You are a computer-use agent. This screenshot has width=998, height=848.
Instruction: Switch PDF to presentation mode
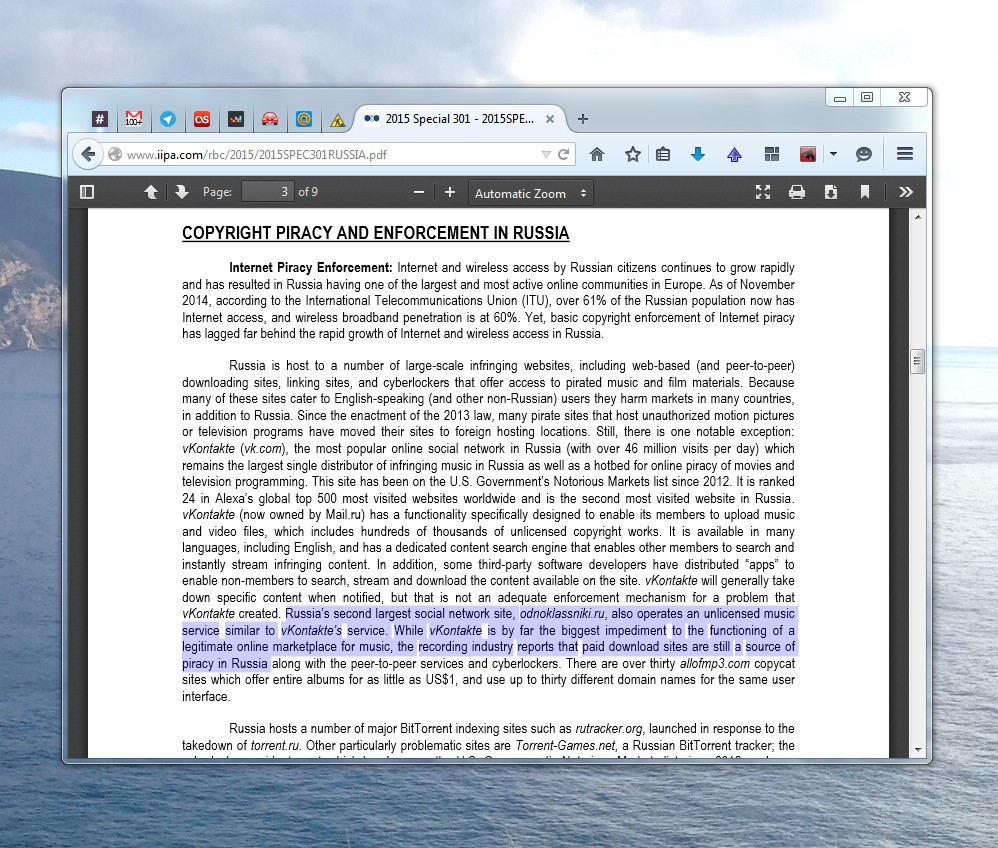click(763, 192)
